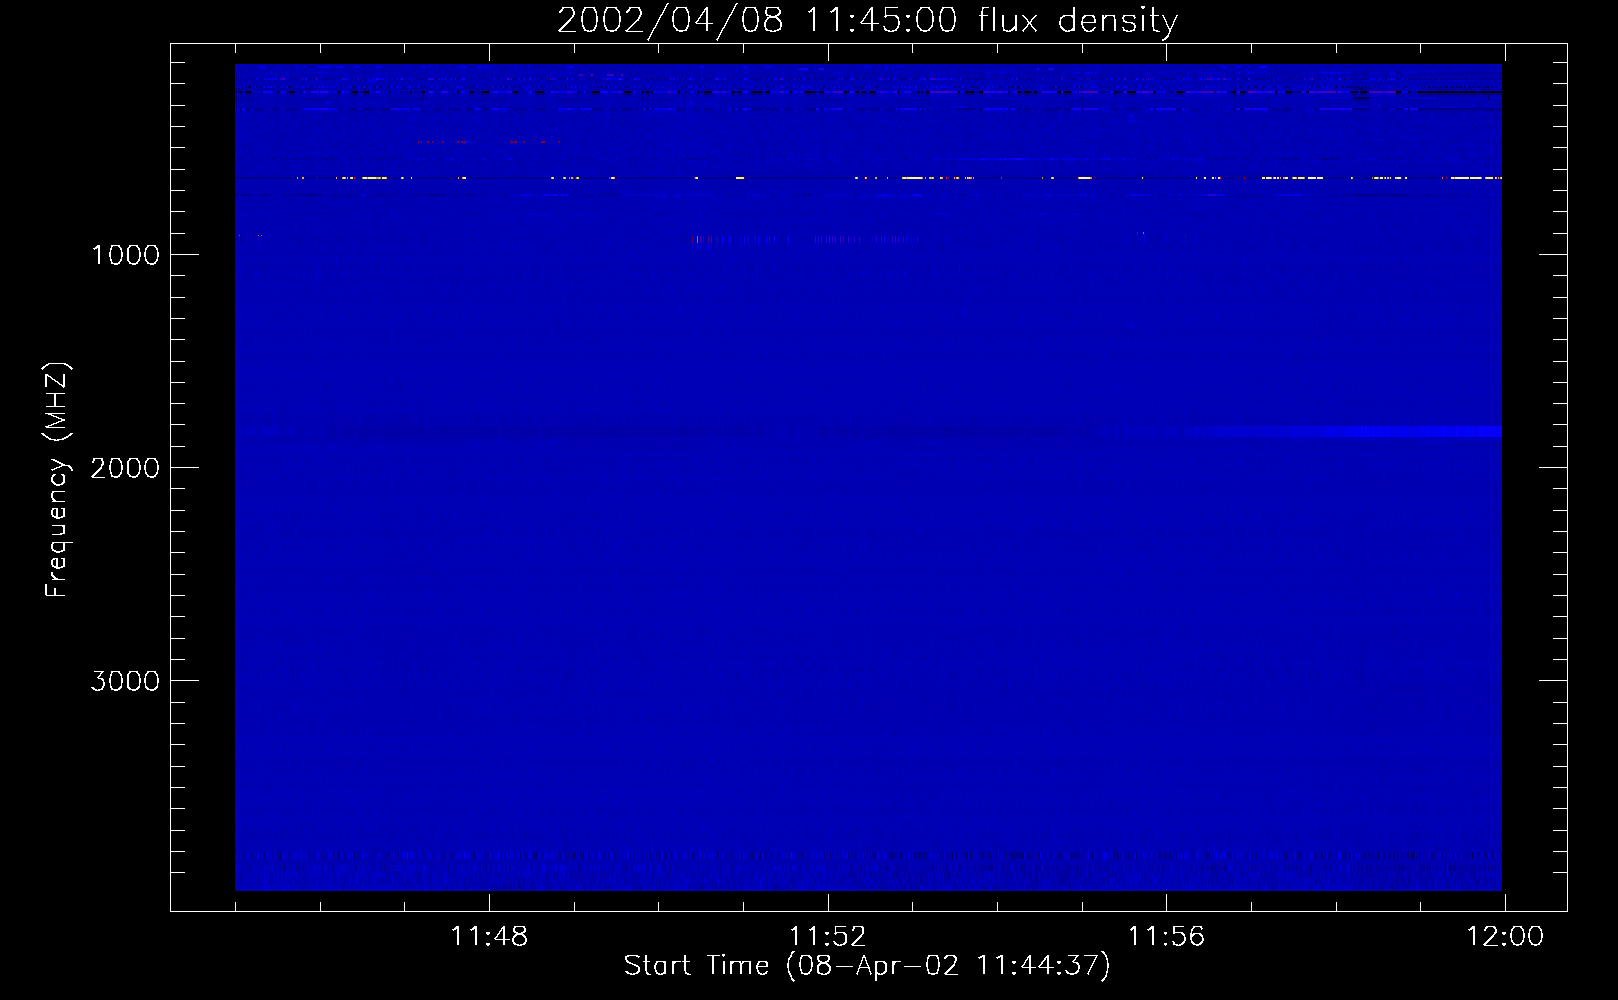
Task: Click the 3000 frequency tick label
Action: coord(125,681)
